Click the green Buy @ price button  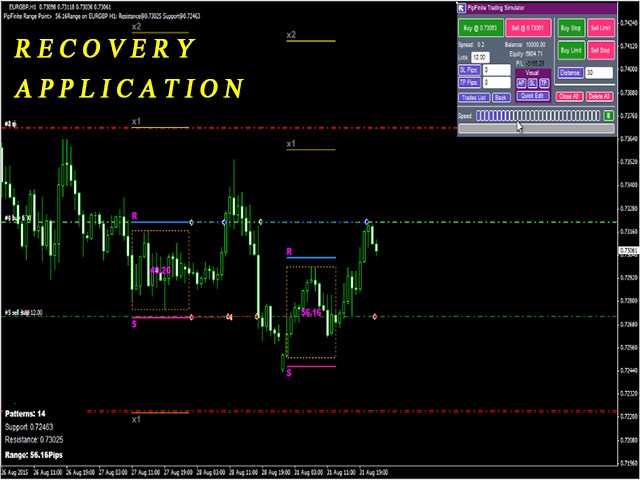480,28
